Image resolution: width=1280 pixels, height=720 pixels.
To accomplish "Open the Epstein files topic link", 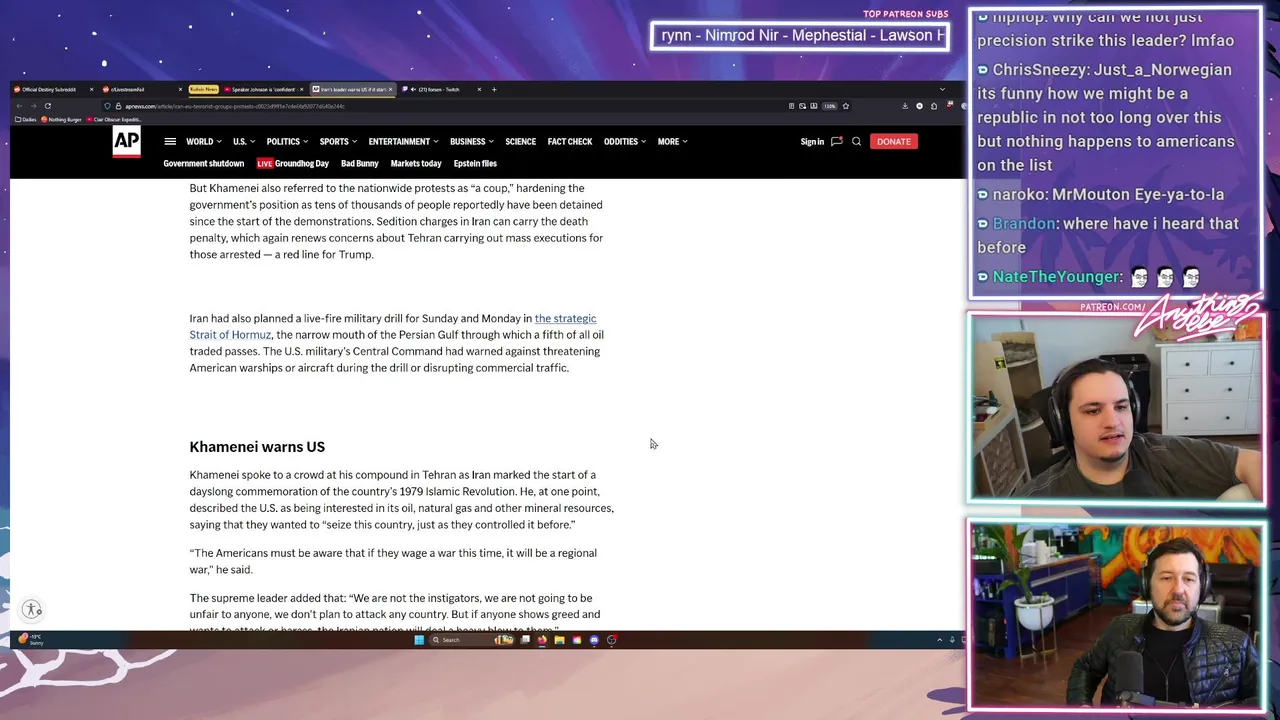I will coord(475,164).
